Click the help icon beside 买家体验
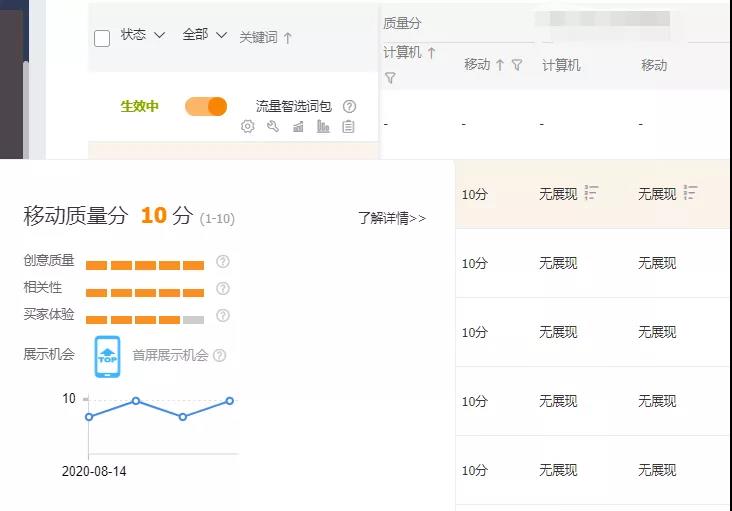The height and width of the screenshot is (511, 732). tap(223, 316)
